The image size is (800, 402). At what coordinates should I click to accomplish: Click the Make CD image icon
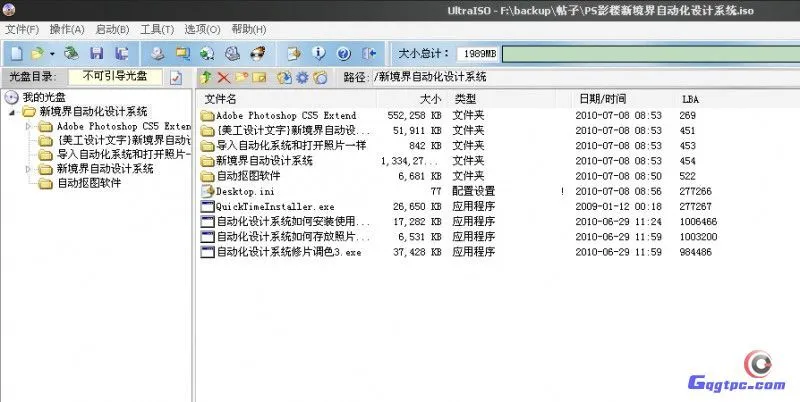pyautogui.click(x=158, y=53)
